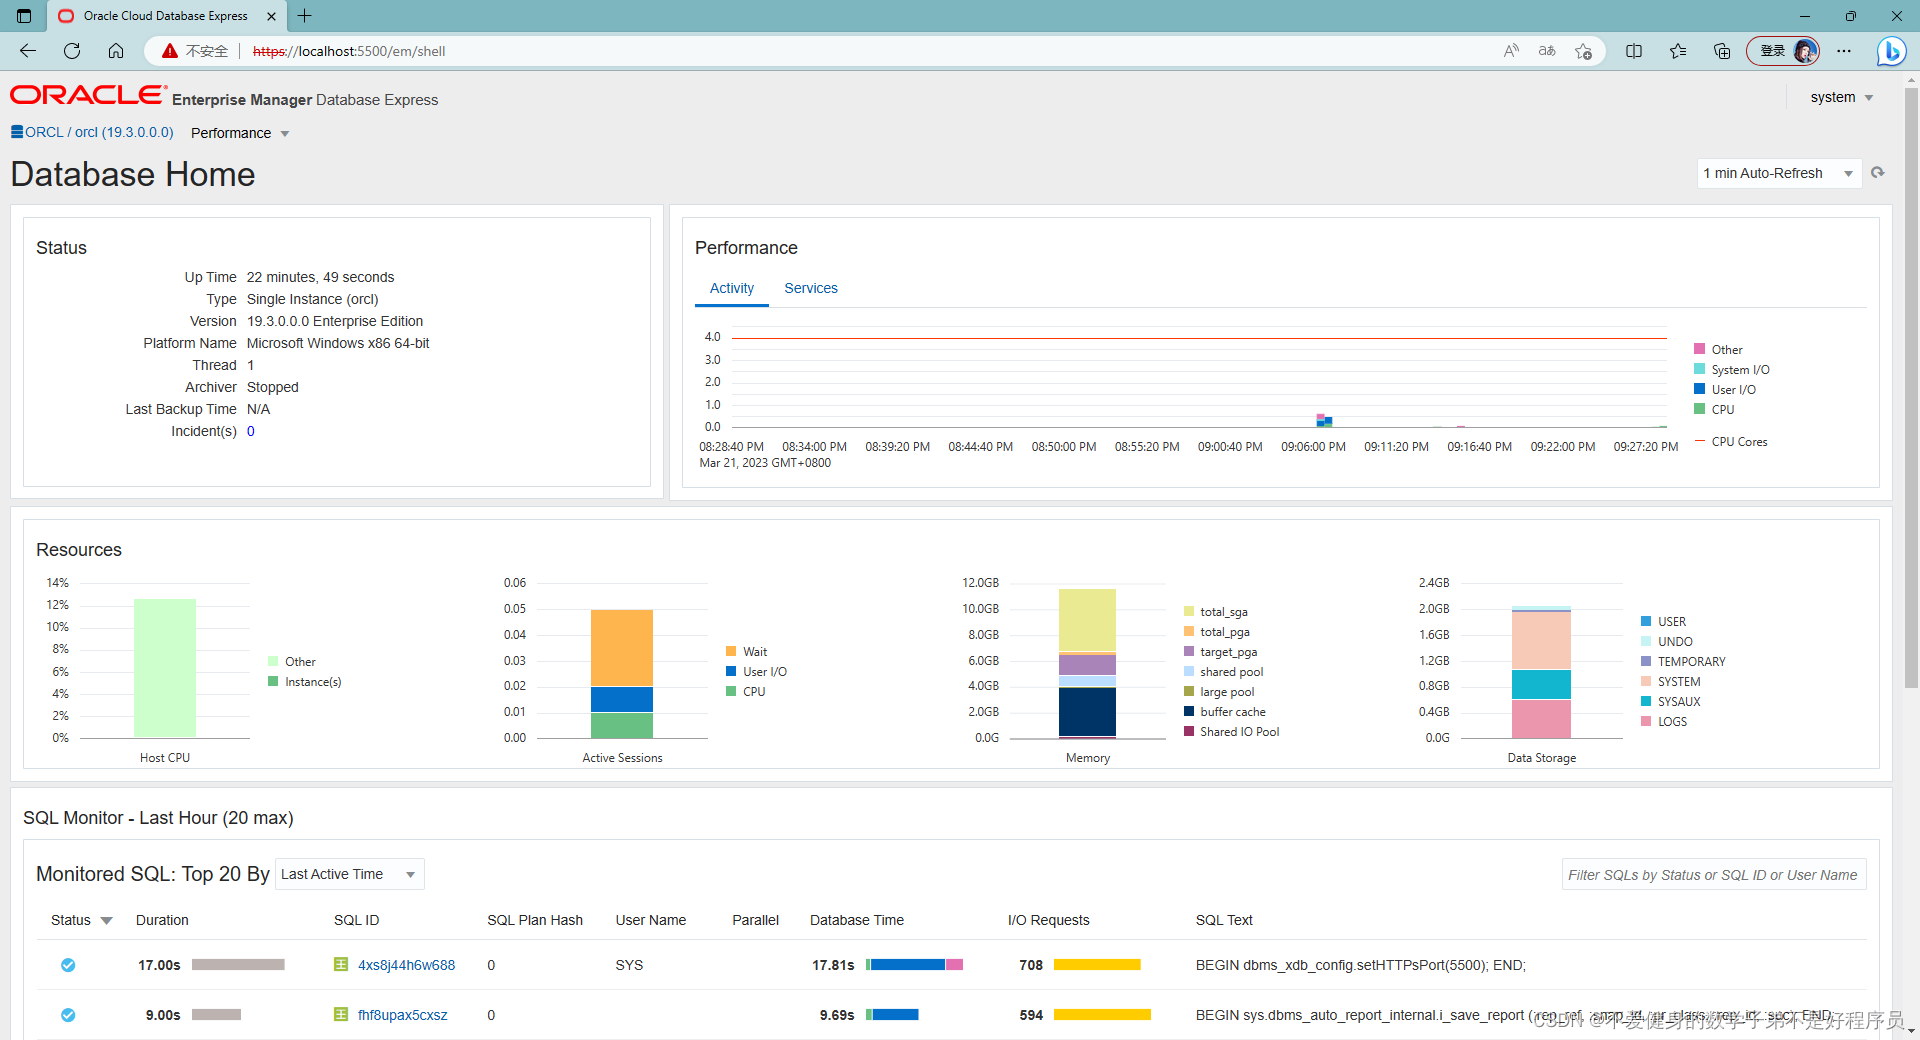This screenshot has width=1920, height=1040.
Task: Open the ORCL / orcl (19.3.0.0.0) link
Action: [x=99, y=132]
